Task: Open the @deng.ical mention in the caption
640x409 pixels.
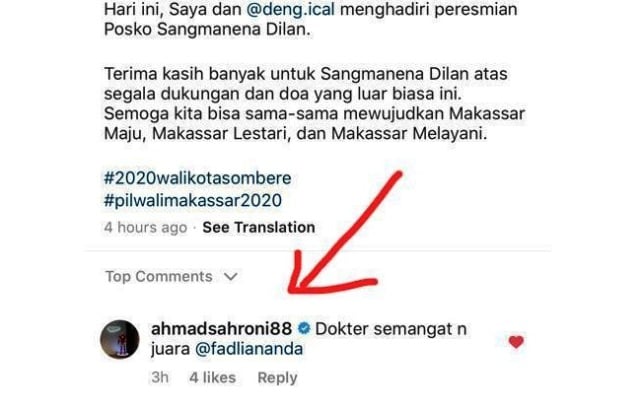Action: click(291, 9)
